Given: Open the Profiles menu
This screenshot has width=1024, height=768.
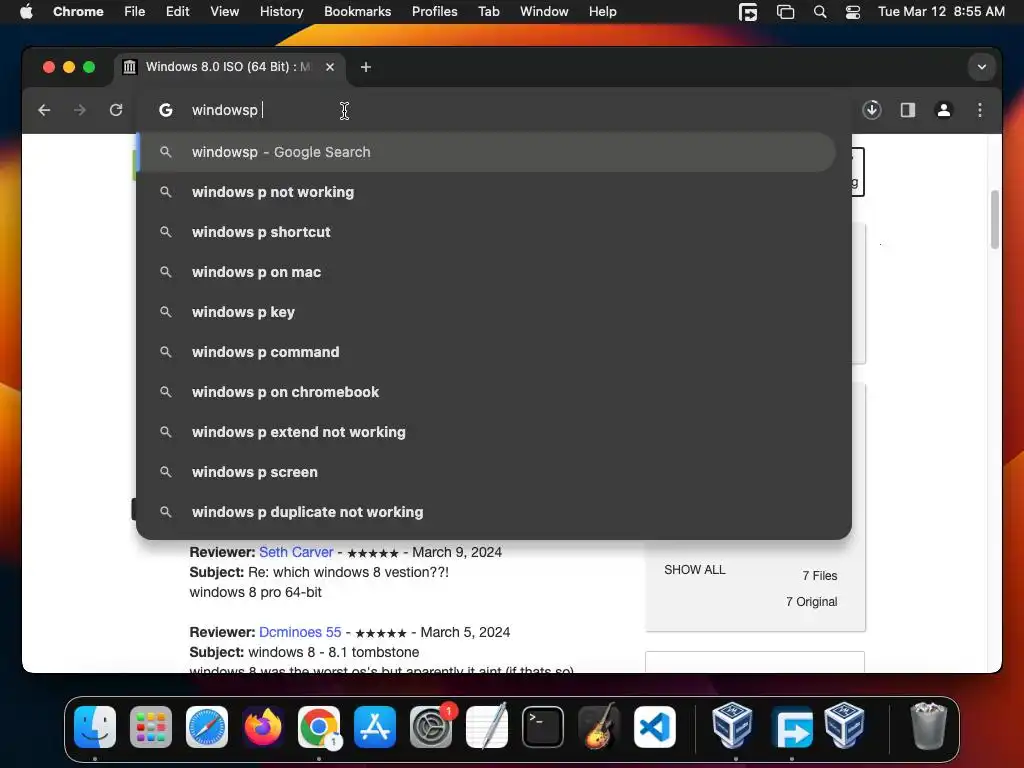Looking at the screenshot, I should pos(434,12).
